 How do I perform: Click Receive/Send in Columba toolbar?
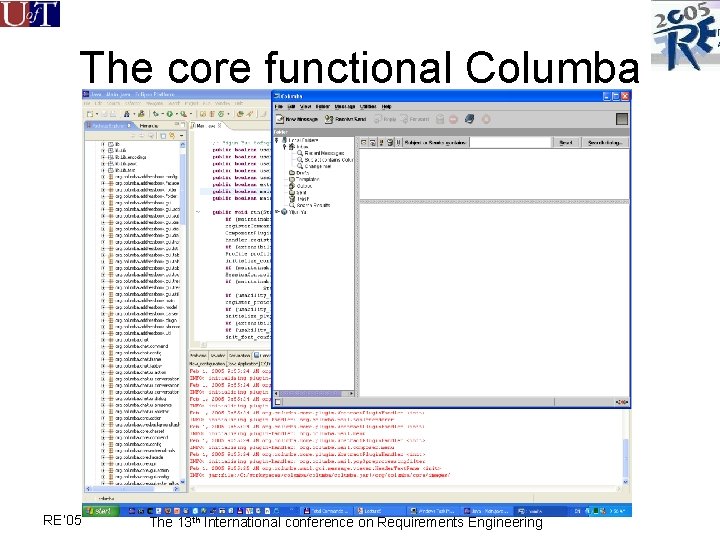(x=345, y=119)
